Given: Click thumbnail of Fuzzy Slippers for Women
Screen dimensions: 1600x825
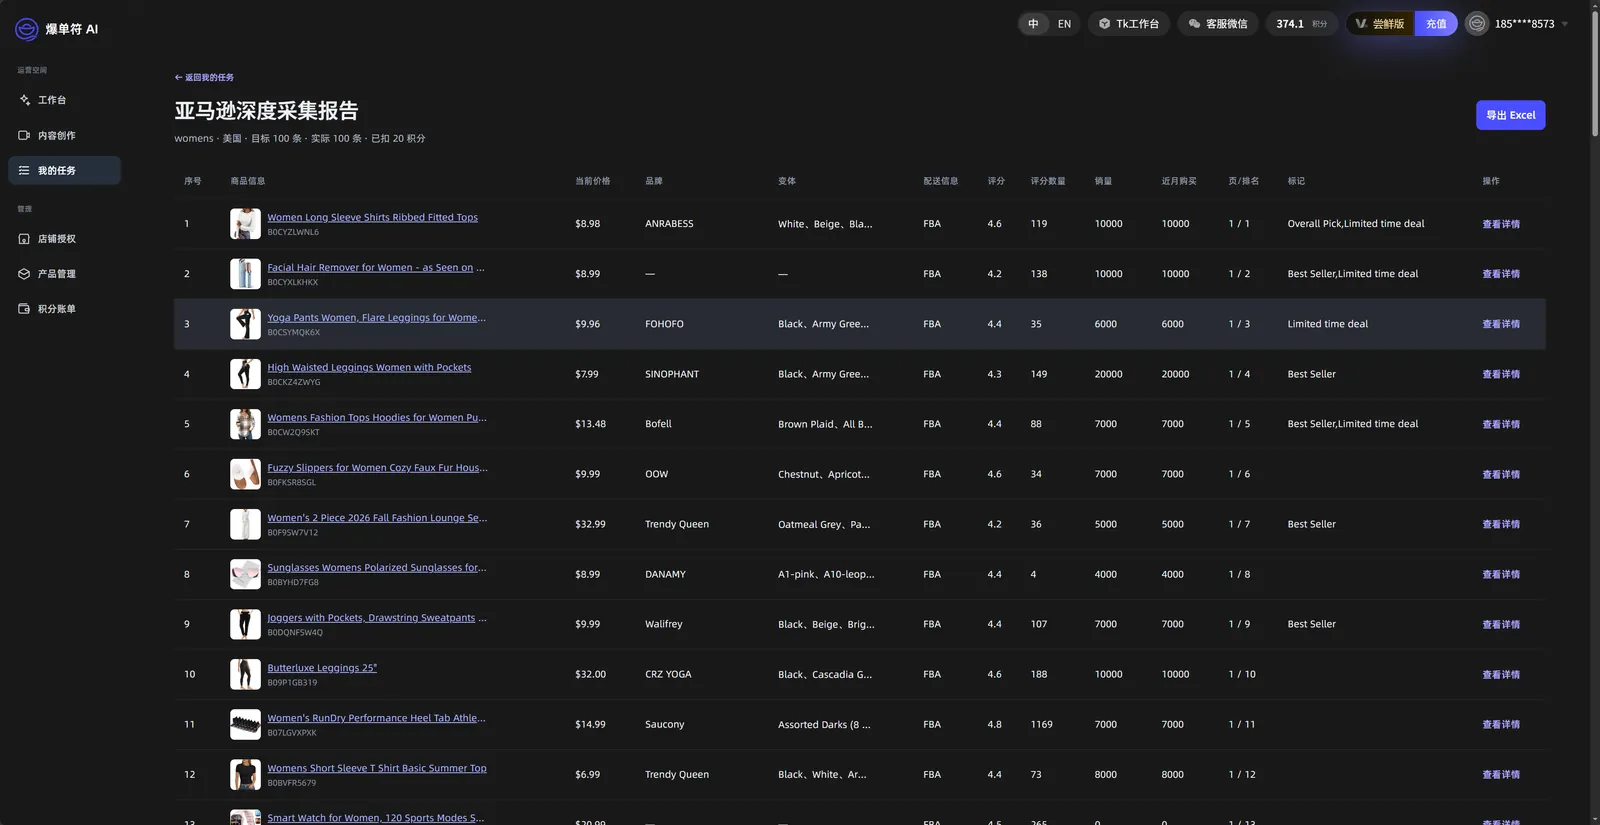Looking at the screenshot, I should pos(245,474).
